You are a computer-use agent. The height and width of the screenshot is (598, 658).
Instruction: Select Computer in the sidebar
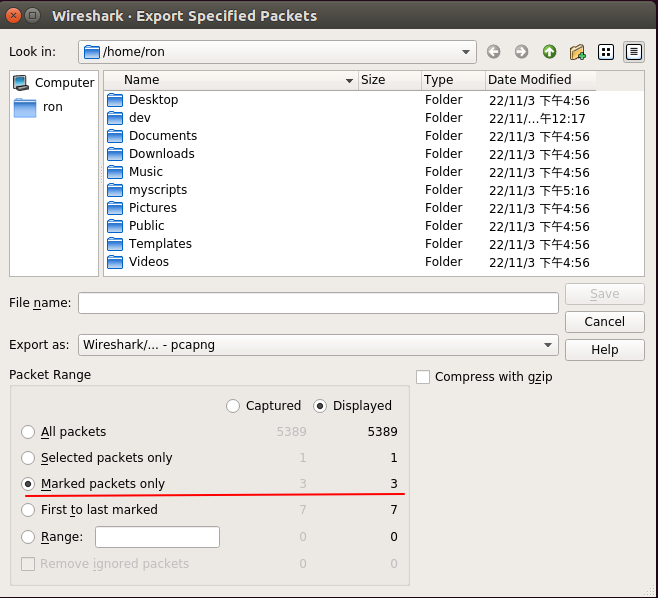pos(54,83)
